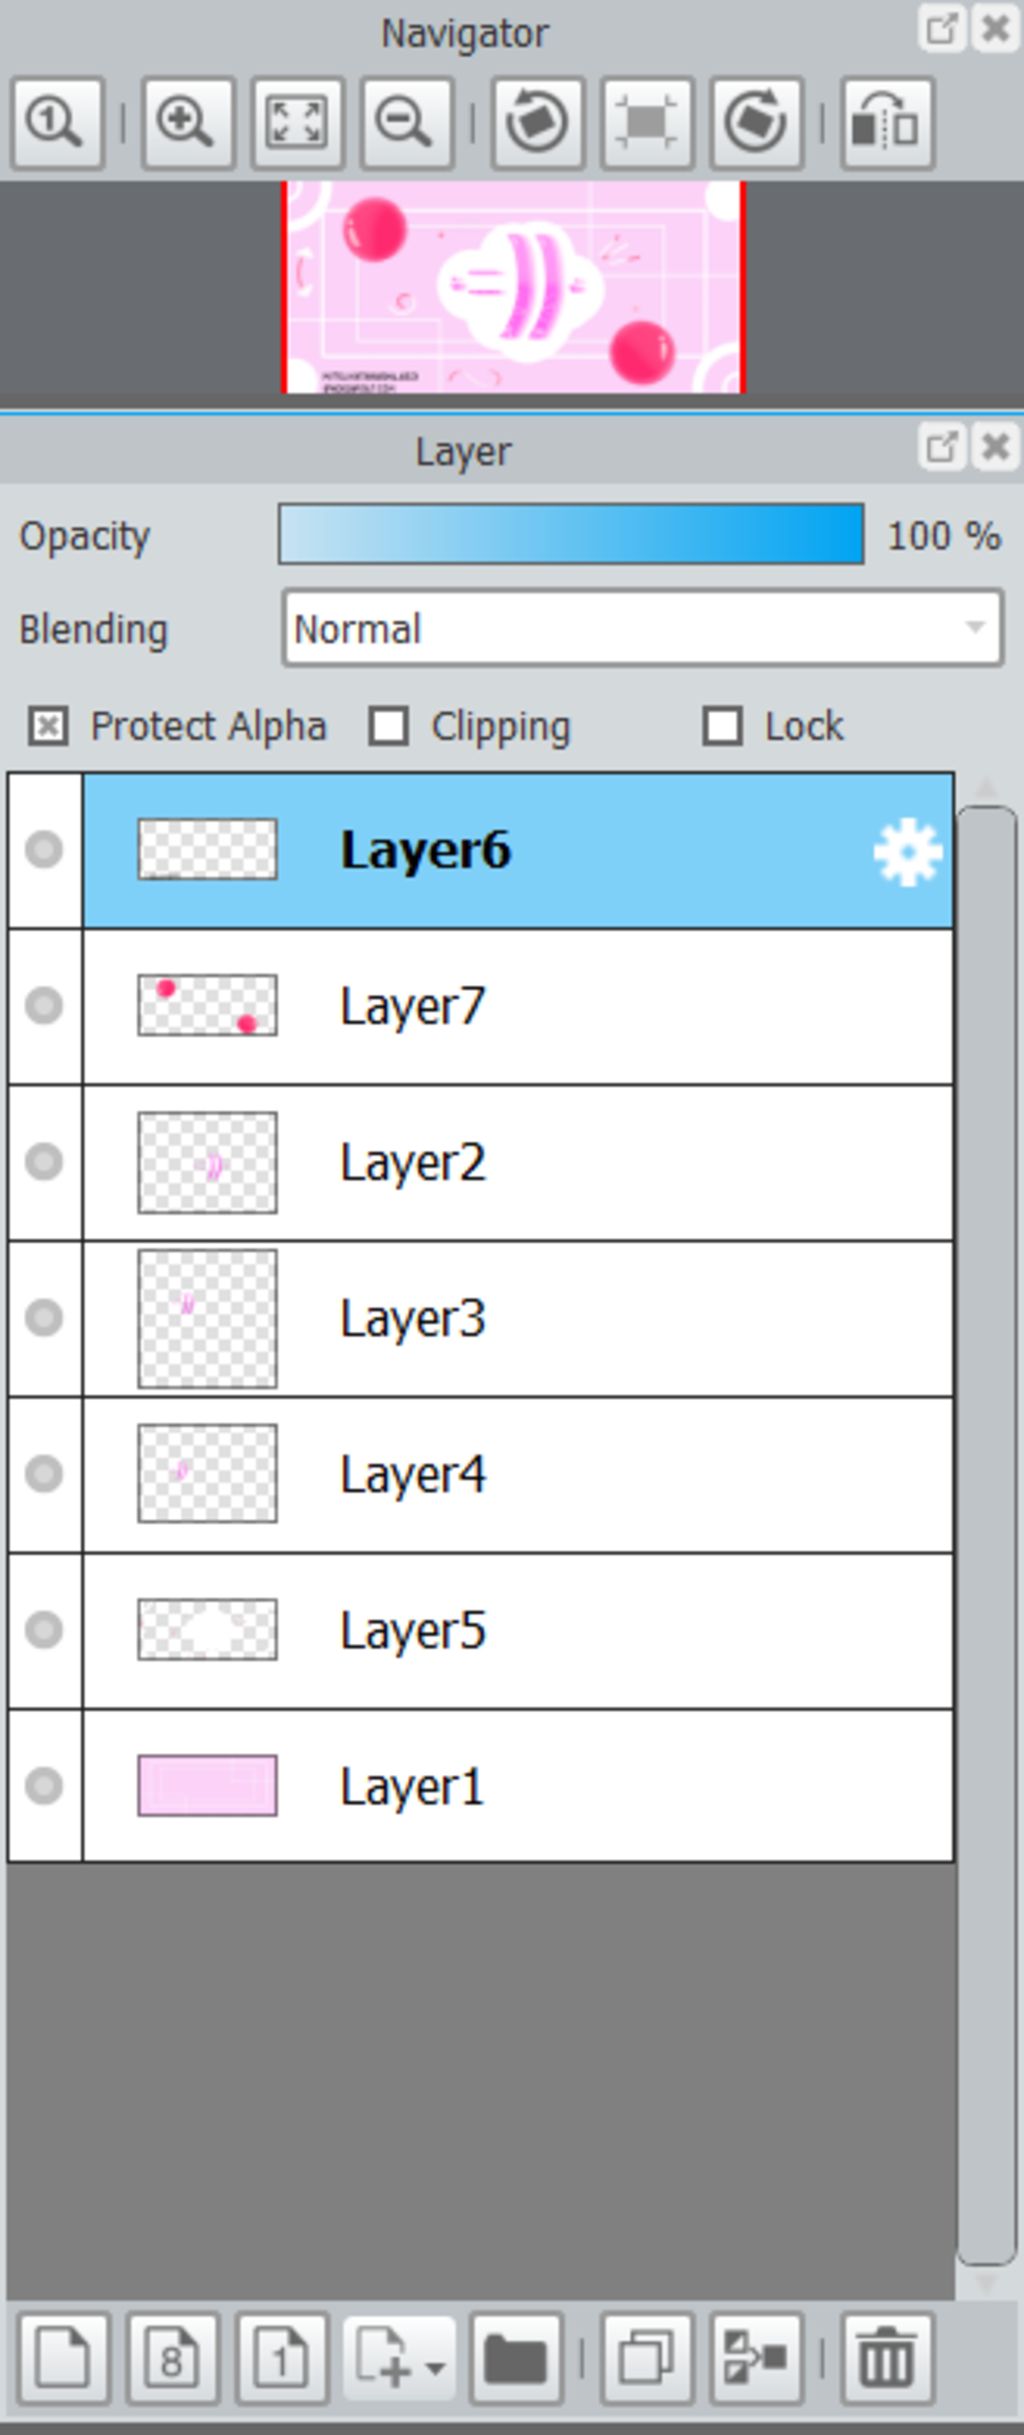Rotate canvas right in Navigator
Screen dimensions: 1024x2435
tap(755, 122)
